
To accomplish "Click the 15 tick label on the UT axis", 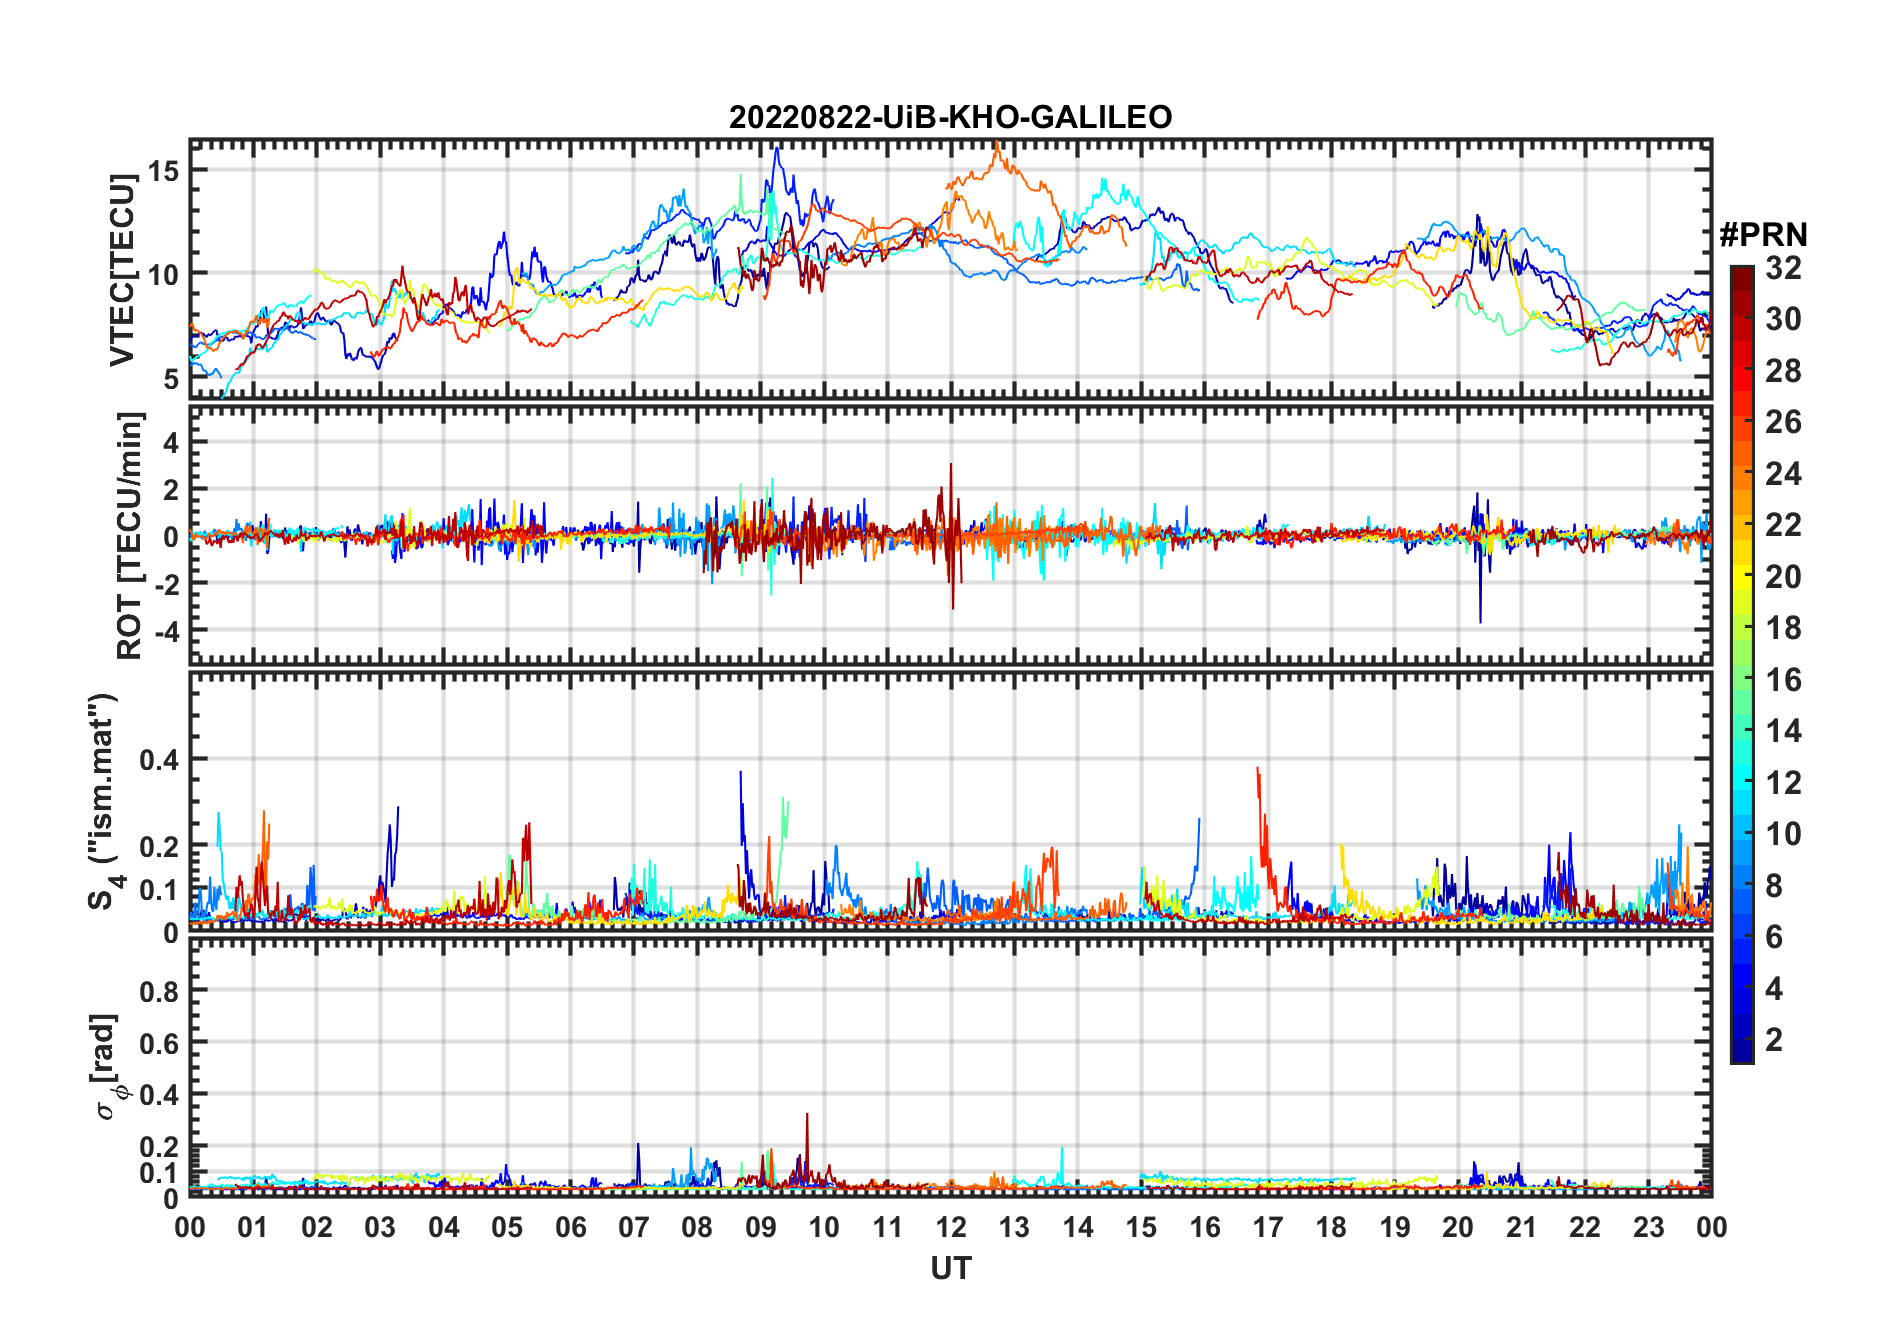I will (1141, 1227).
